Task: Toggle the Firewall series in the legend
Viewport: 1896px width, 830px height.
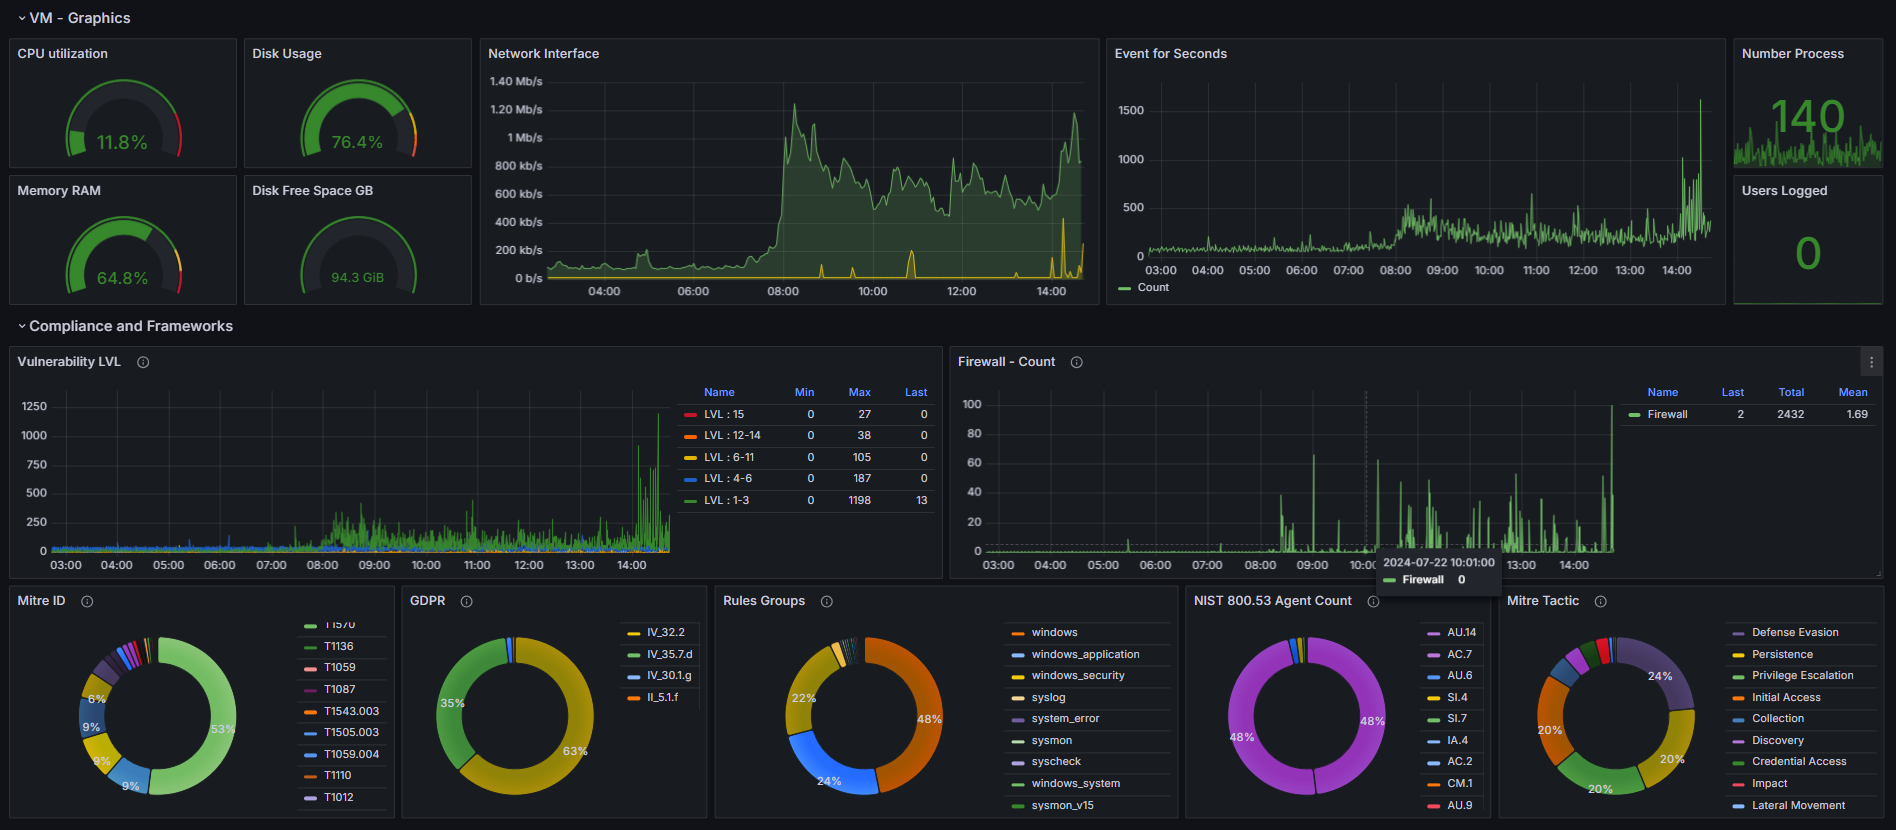Action: pyautogui.click(x=1667, y=414)
